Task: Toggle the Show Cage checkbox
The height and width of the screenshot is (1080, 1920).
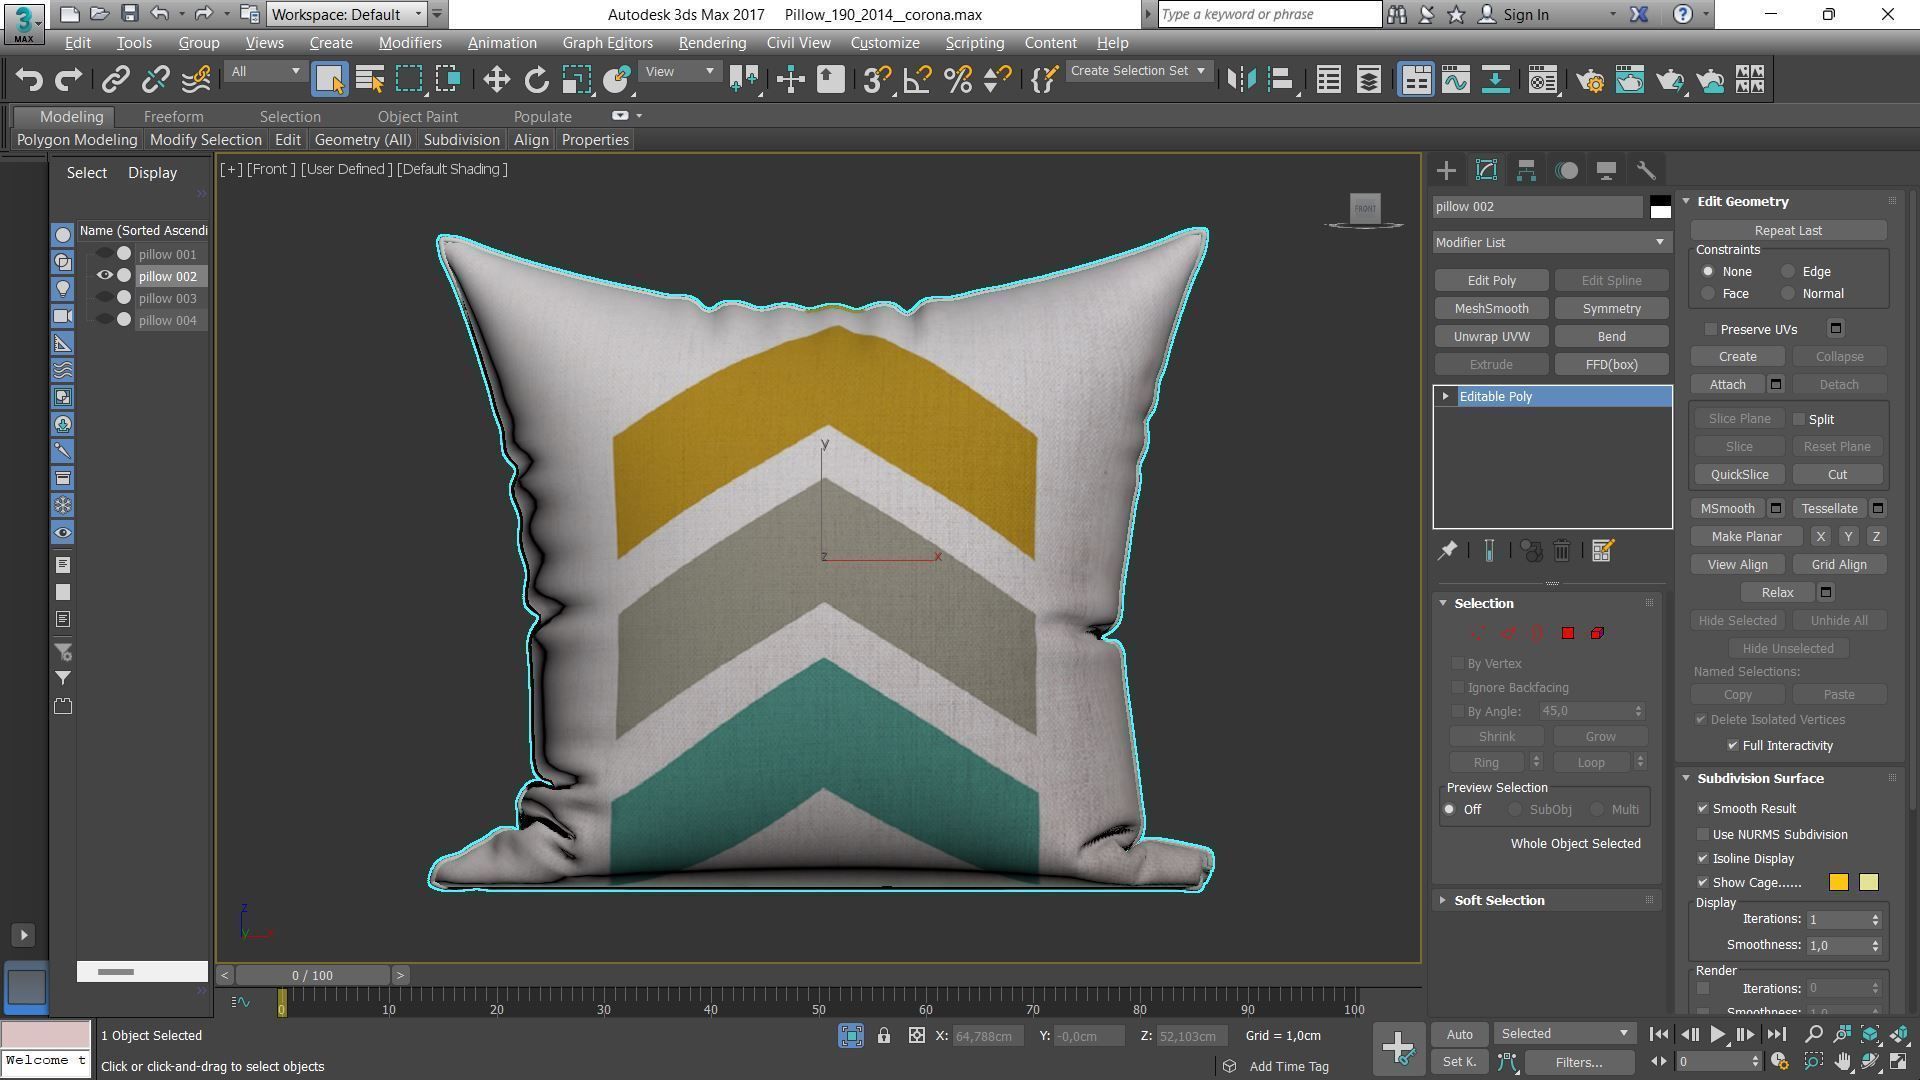Action: (1703, 882)
